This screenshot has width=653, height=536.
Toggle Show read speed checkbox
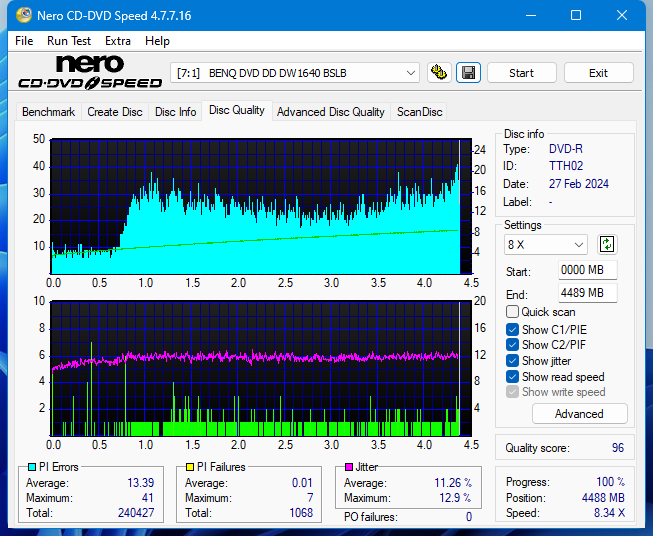point(512,376)
